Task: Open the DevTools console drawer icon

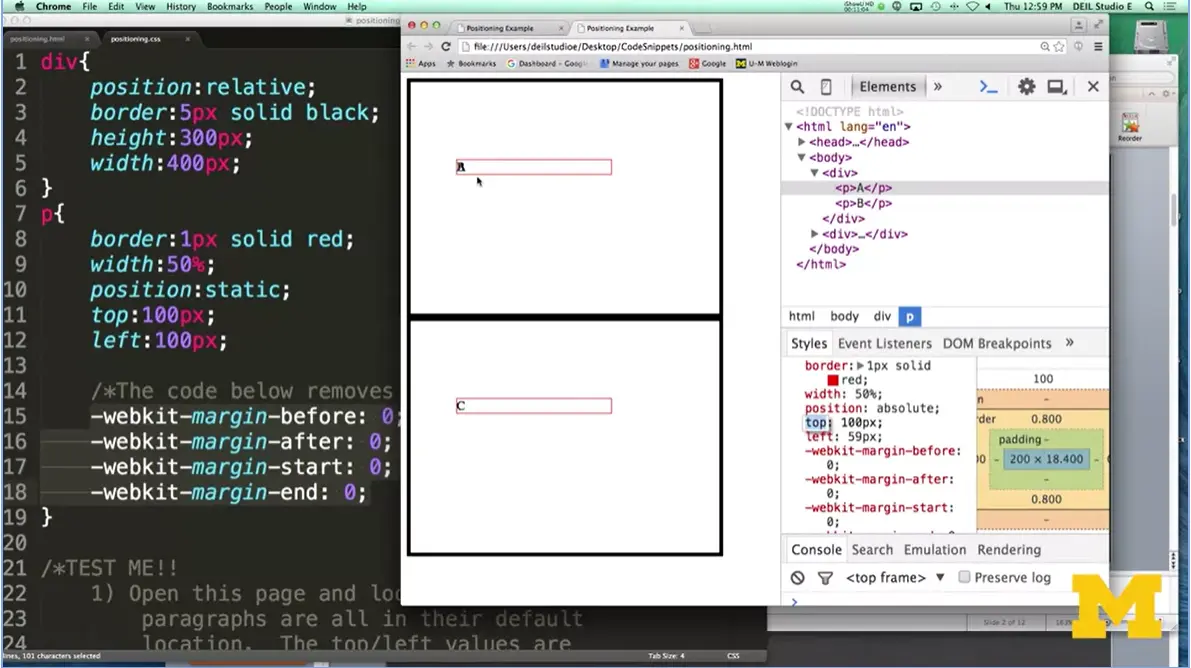Action: (x=988, y=87)
